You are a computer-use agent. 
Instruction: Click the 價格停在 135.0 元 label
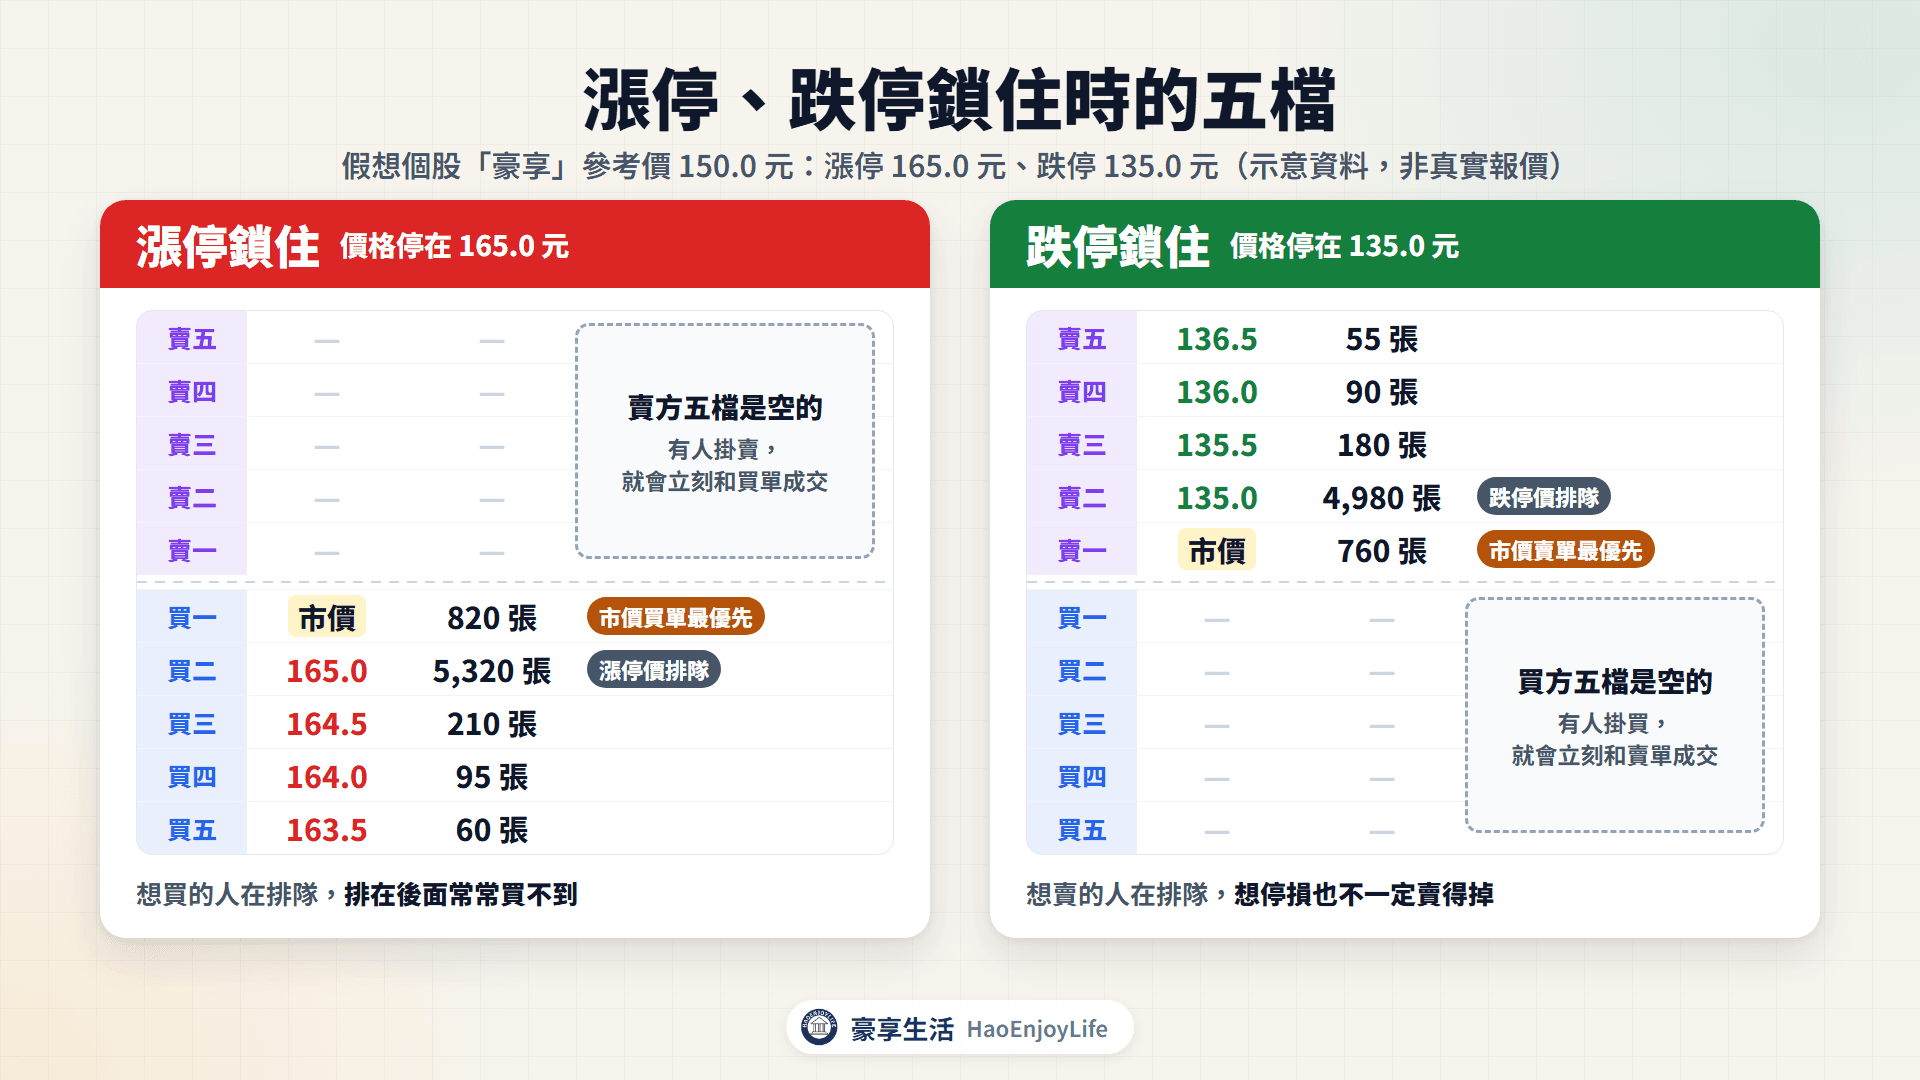point(1345,246)
